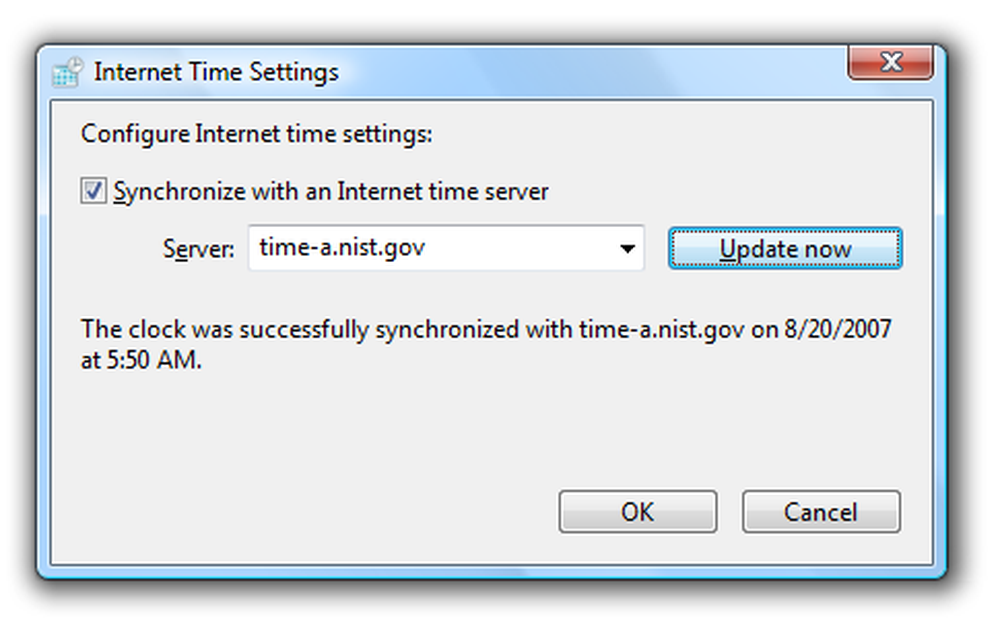The width and height of the screenshot is (1000, 632).
Task: Click the 8/20/2007 date in the status text
Action: 837,329
